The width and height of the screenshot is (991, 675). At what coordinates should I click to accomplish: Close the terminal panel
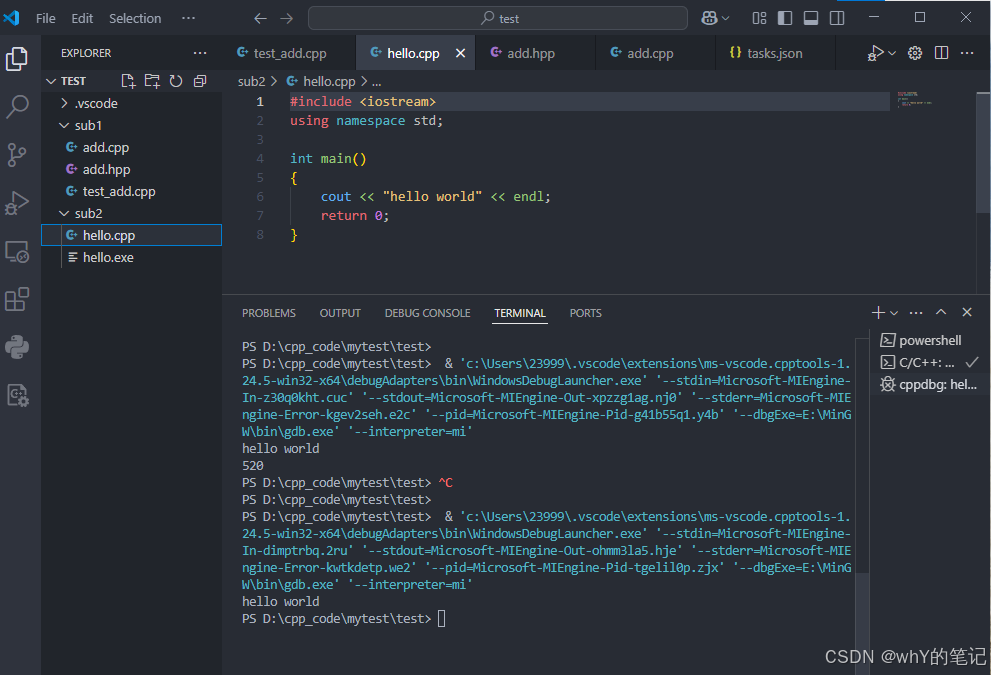967,312
